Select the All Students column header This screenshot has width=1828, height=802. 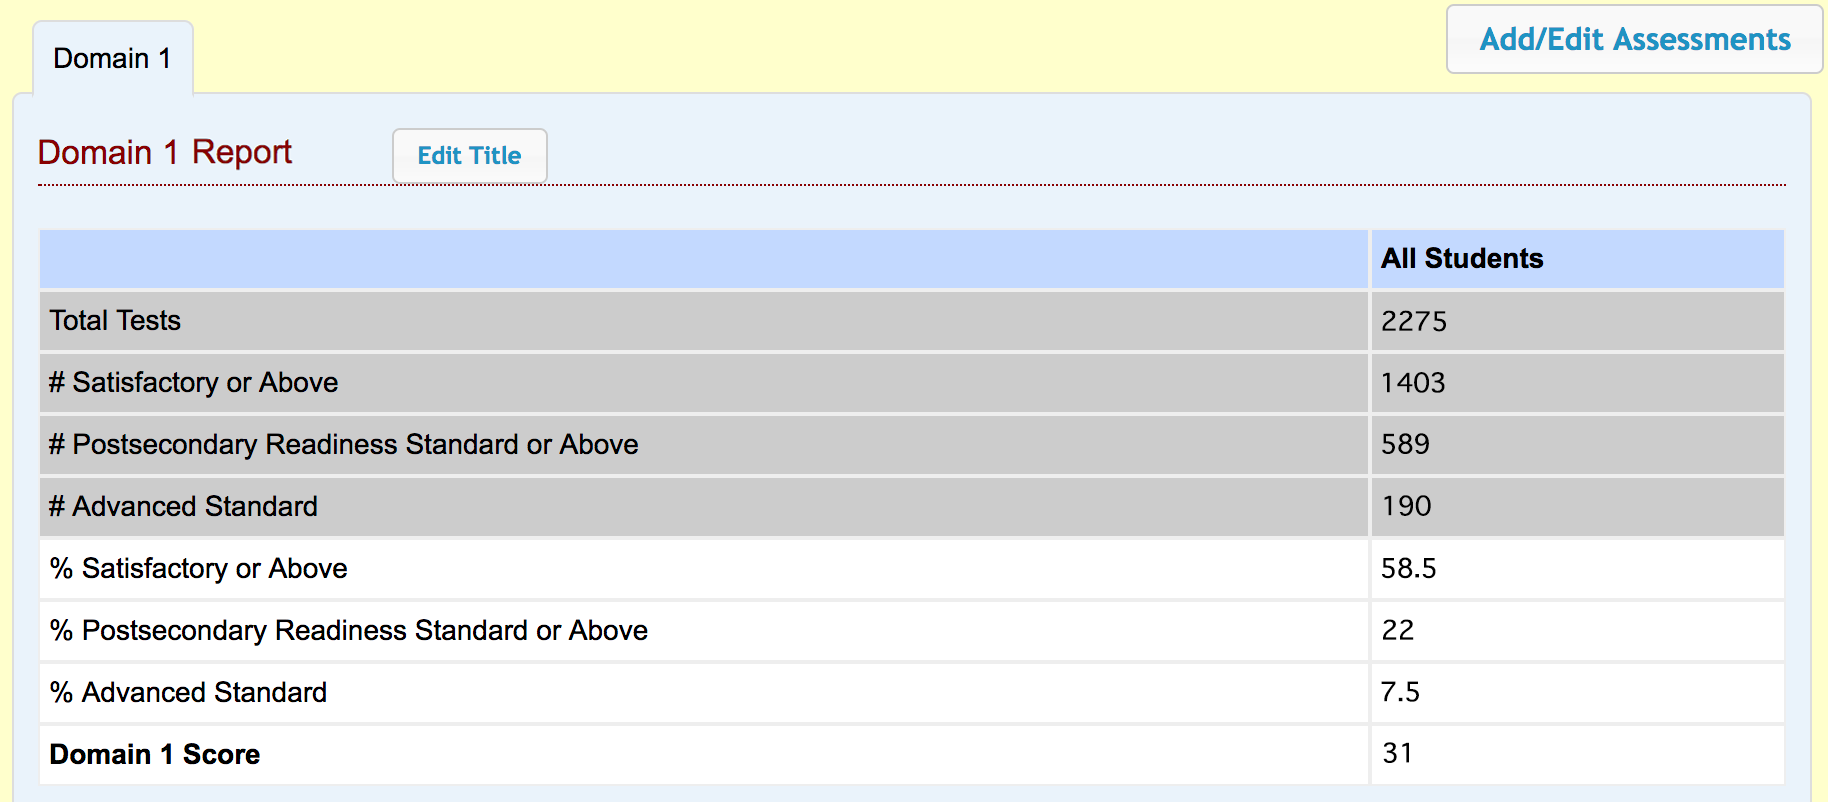pos(1461,259)
